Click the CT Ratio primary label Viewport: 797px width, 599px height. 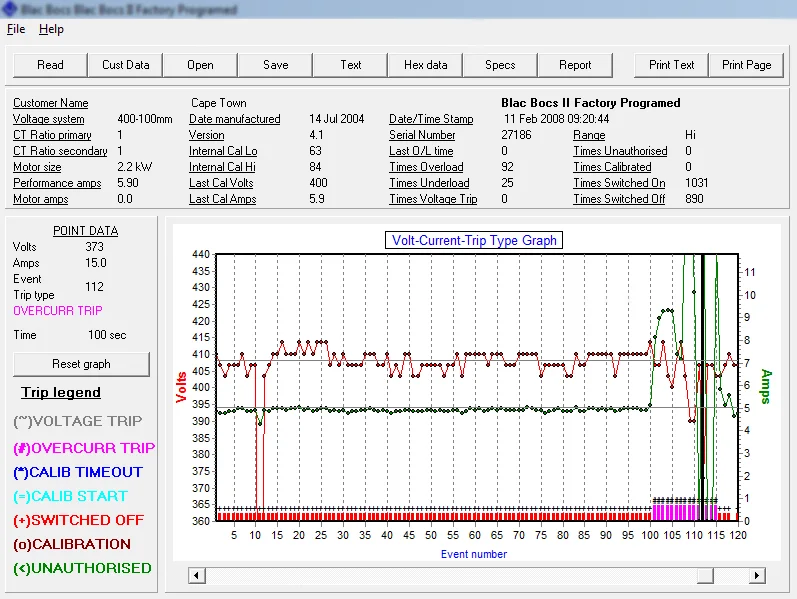point(52,135)
